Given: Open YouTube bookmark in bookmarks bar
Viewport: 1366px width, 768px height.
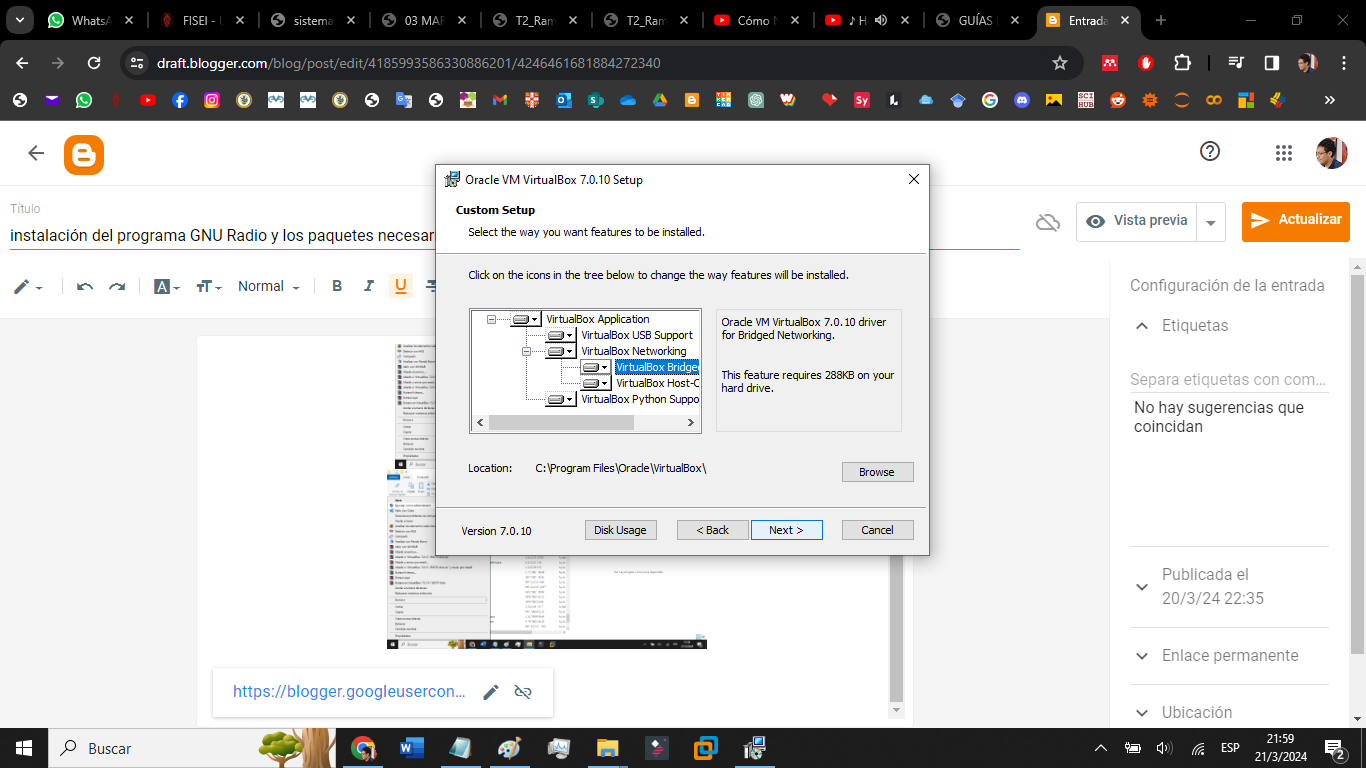Looking at the screenshot, I should (148, 100).
